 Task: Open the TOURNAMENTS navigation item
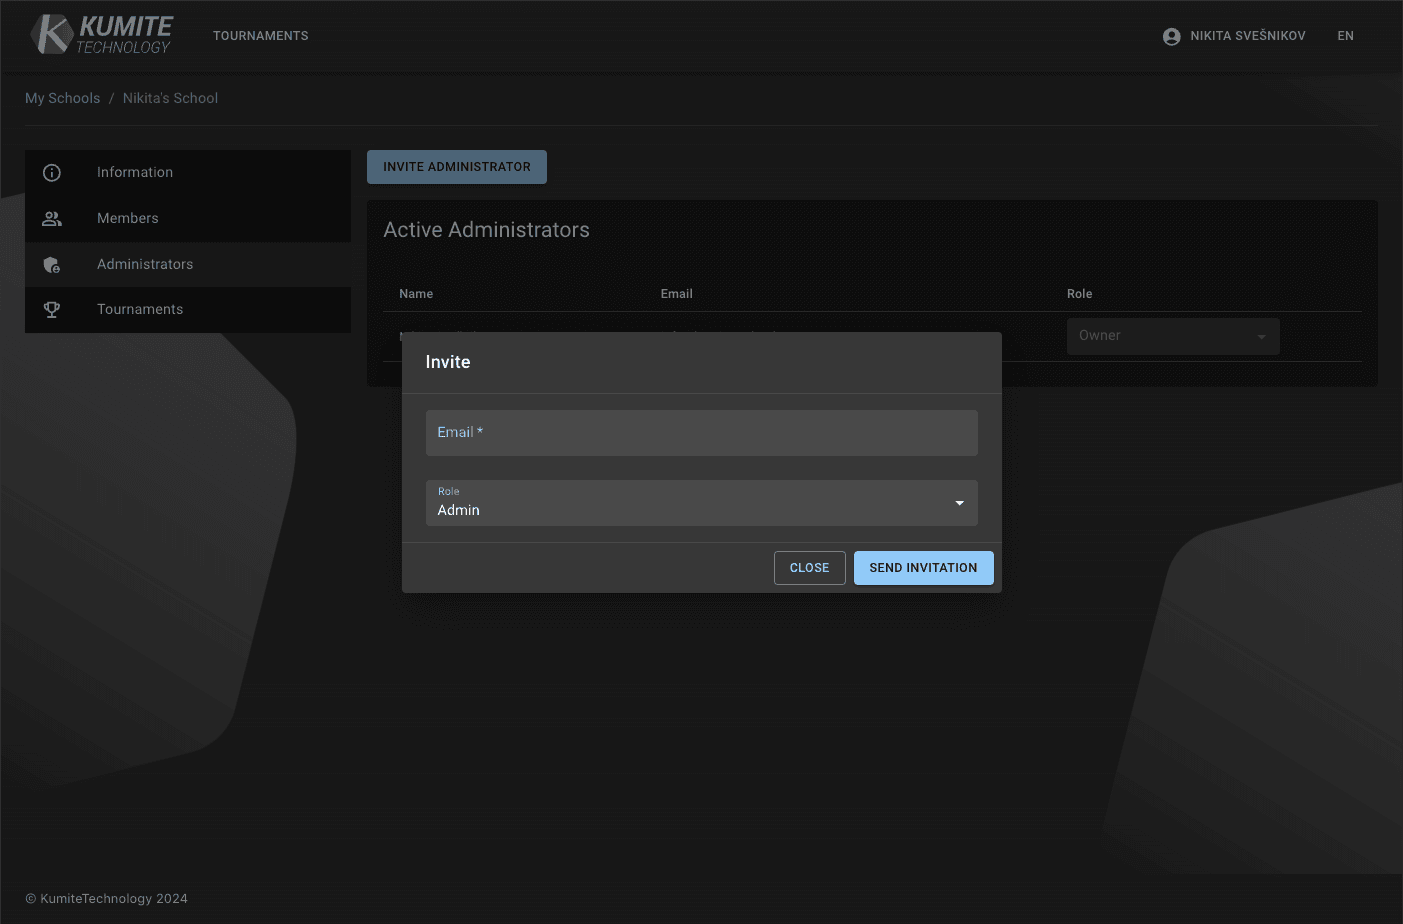260,35
